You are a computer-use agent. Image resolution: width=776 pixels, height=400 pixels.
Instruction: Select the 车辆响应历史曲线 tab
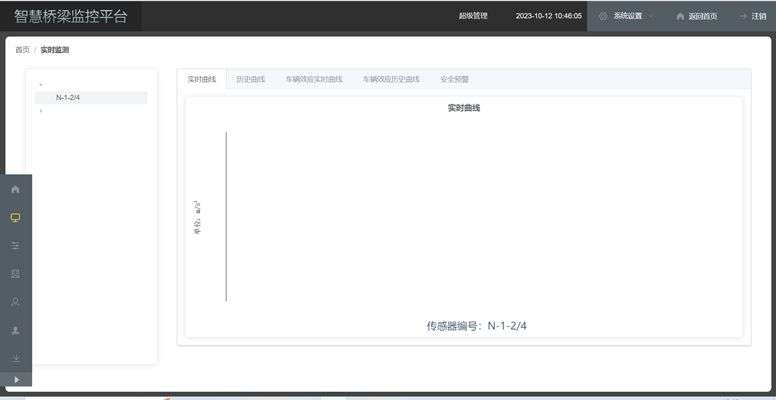click(391, 79)
